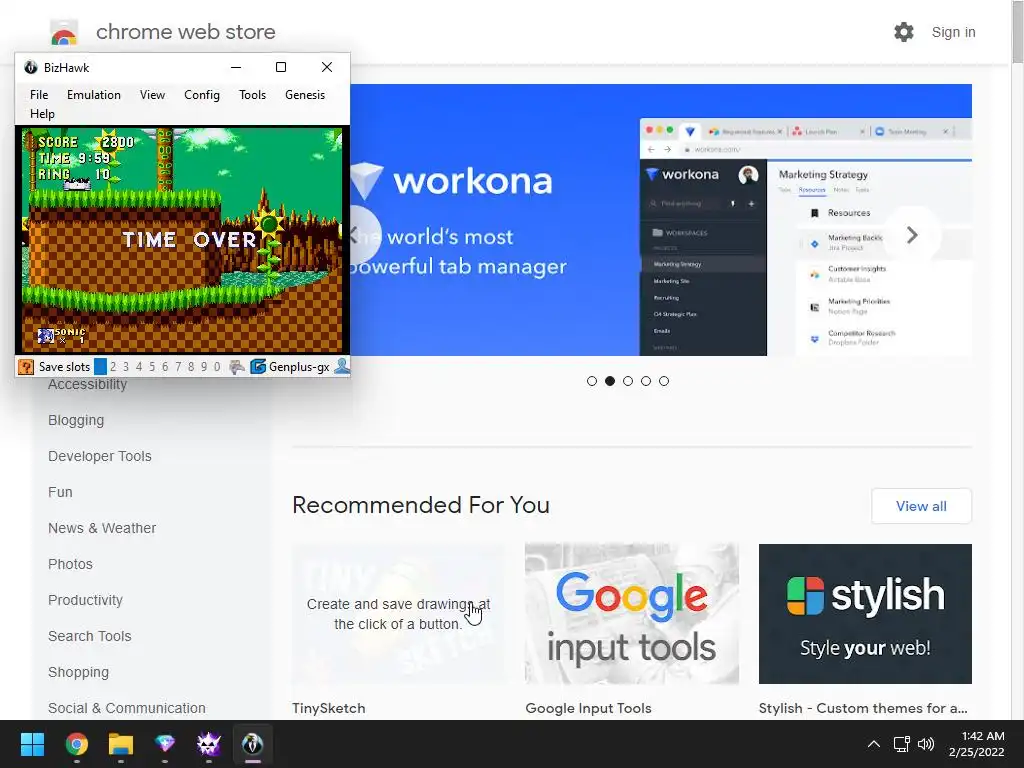Open the Emulation menu in BizHawk
The width and height of the screenshot is (1024, 768).
[x=94, y=95]
